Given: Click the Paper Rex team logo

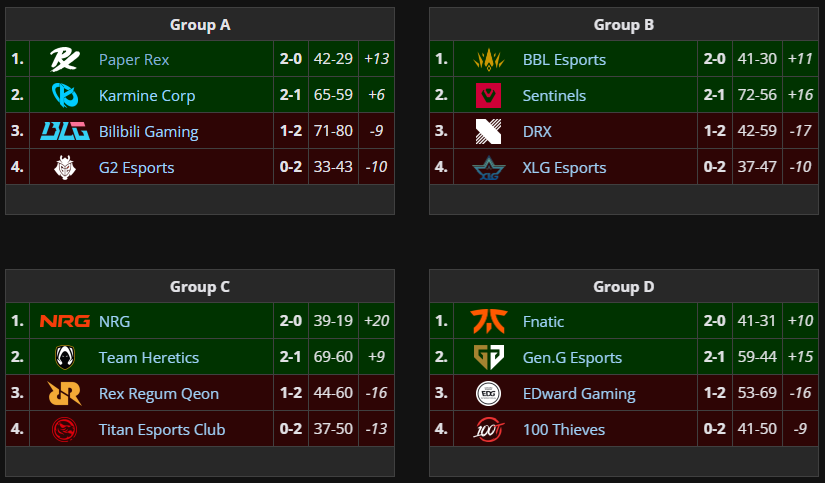Looking at the screenshot, I should [x=65, y=59].
